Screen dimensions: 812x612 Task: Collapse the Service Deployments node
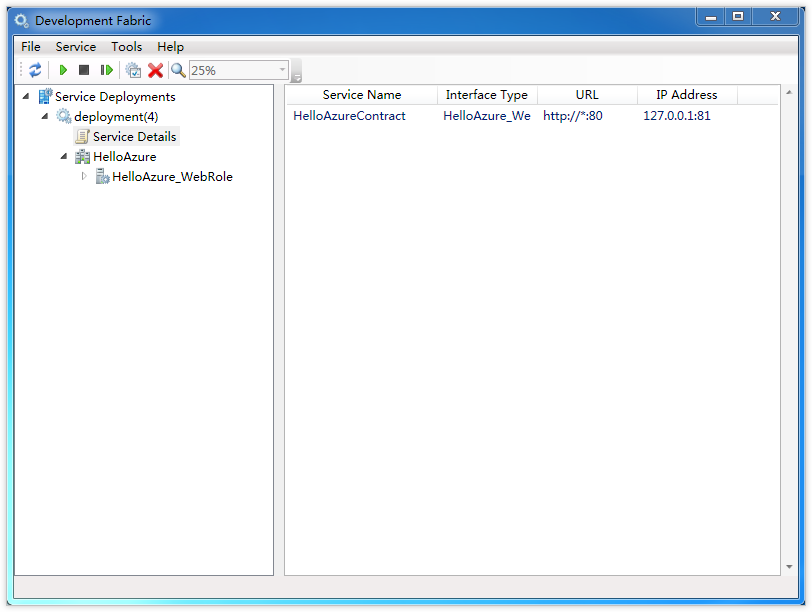pos(26,96)
